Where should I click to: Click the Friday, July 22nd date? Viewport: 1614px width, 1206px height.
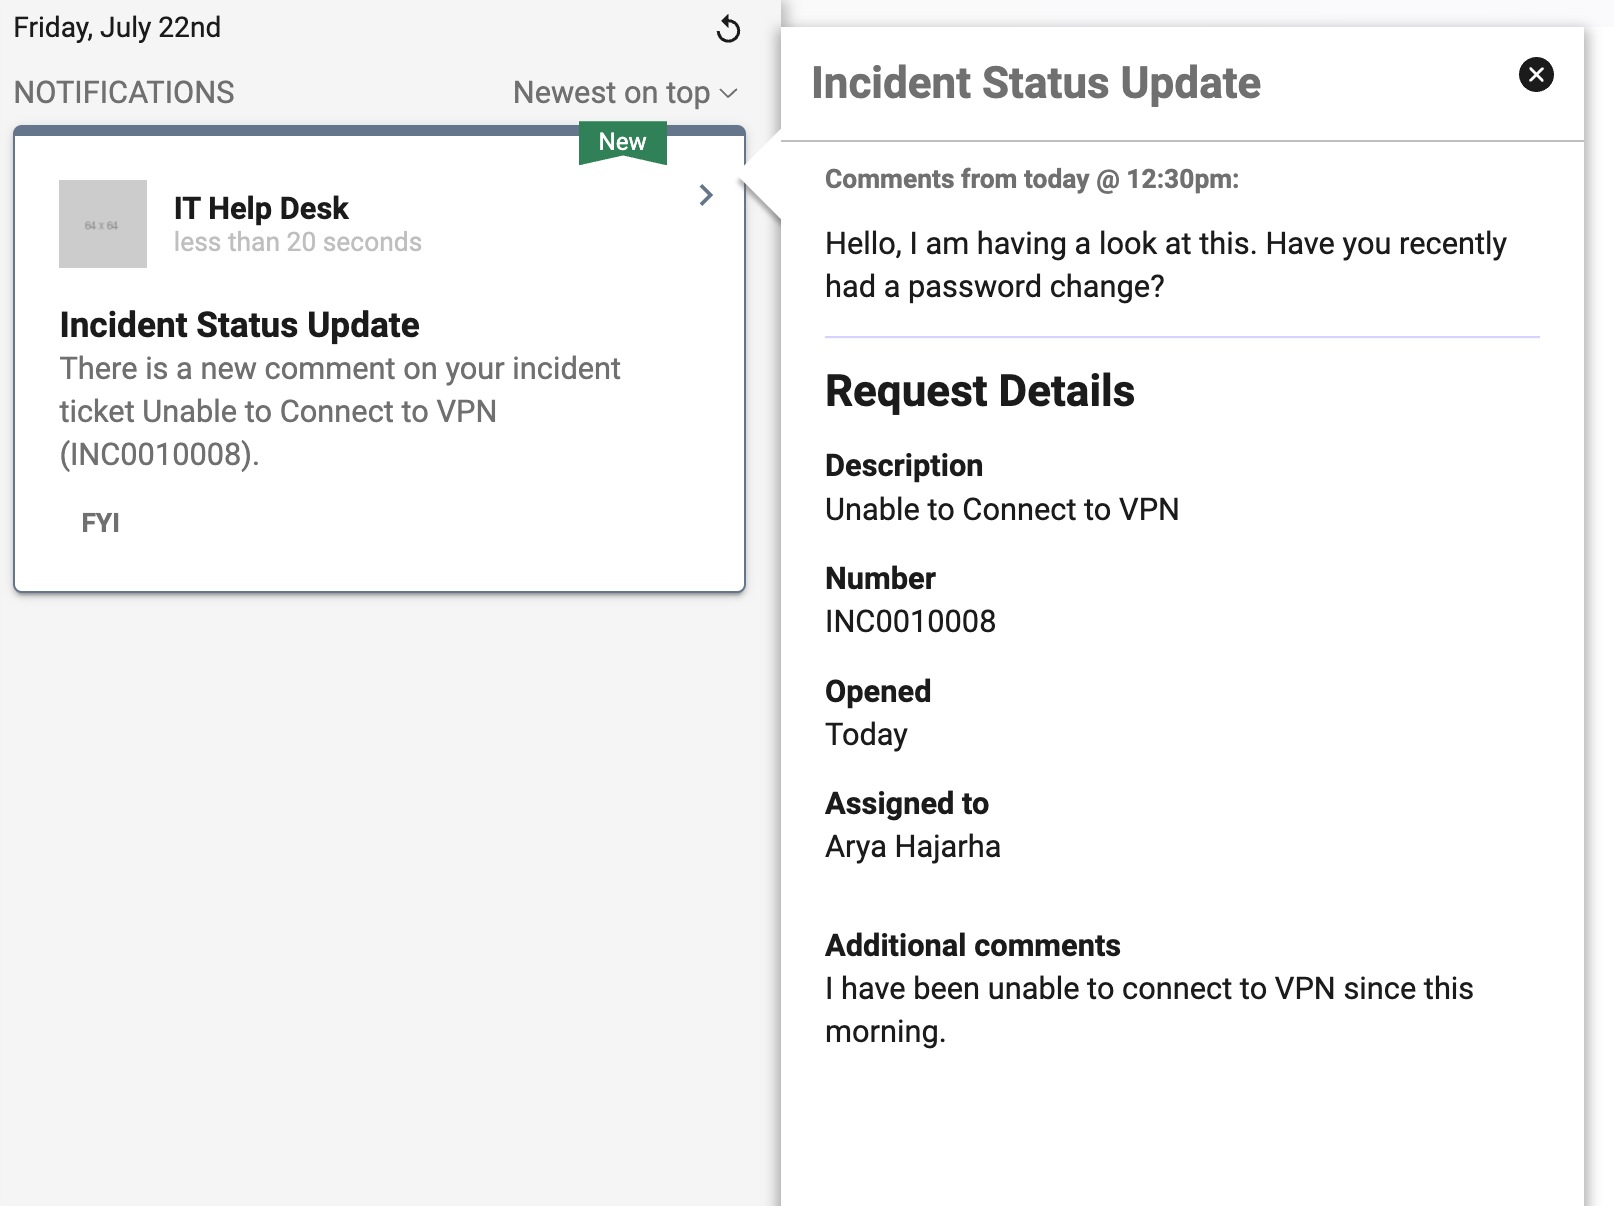tap(117, 28)
